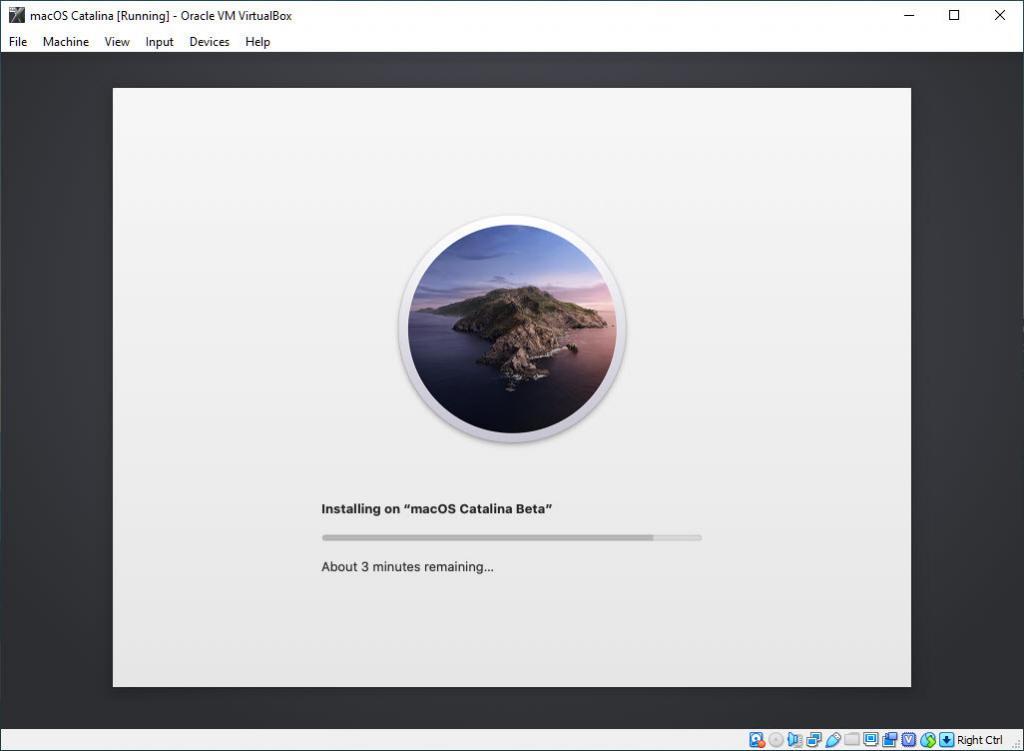This screenshot has width=1024, height=751.
Task: Open the File menu
Action: 18,42
